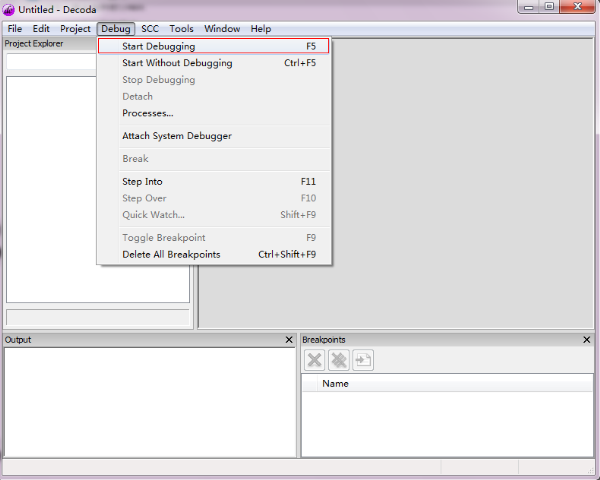Choose Delete All Breakpoints menu item
The width and height of the screenshot is (600, 480).
tap(171, 254)
